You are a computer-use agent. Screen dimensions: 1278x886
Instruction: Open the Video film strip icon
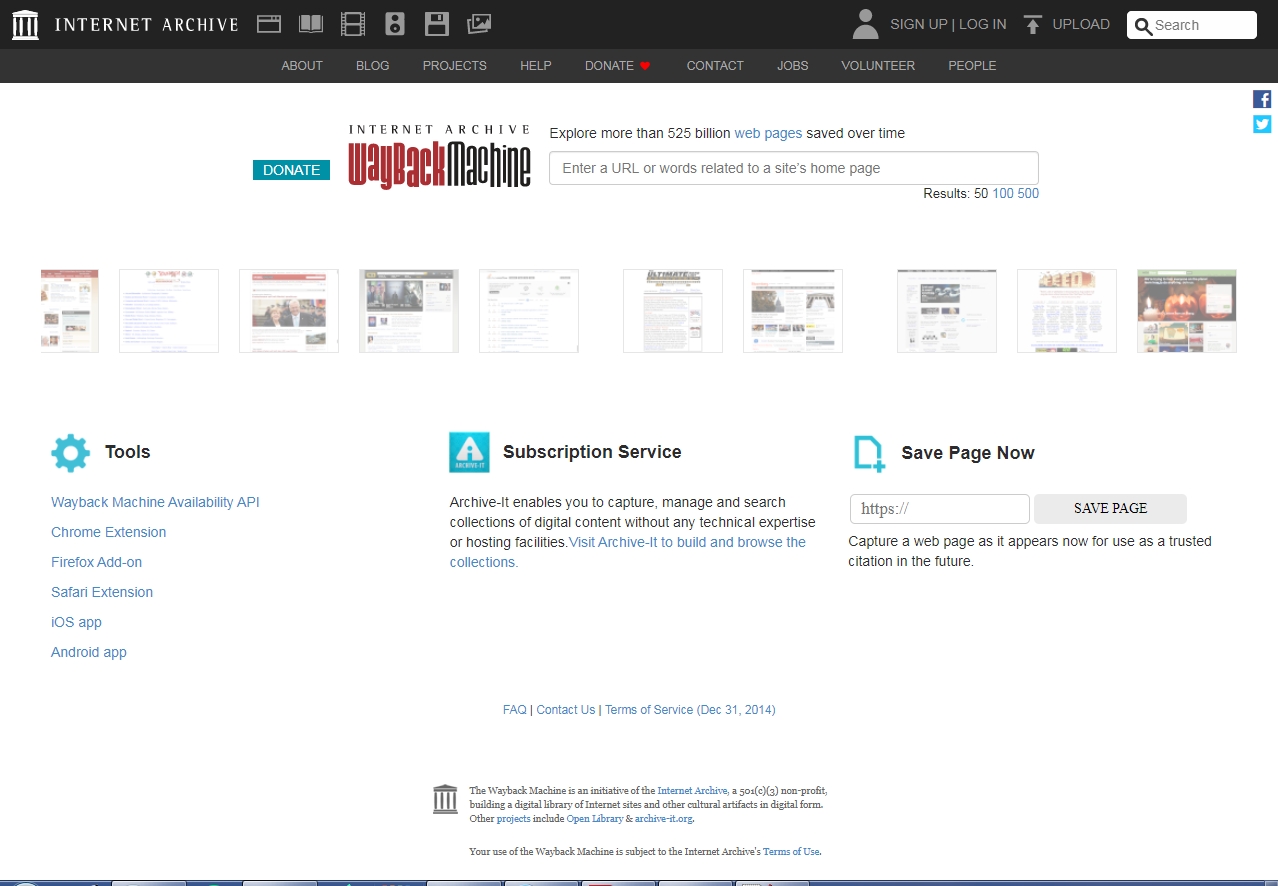(353, 24)
